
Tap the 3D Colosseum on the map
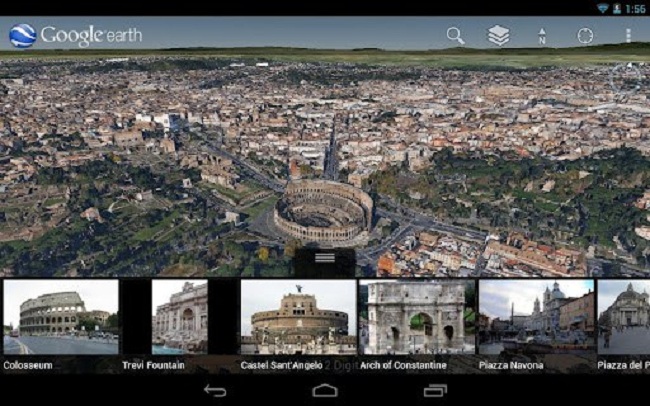point(323,211)
